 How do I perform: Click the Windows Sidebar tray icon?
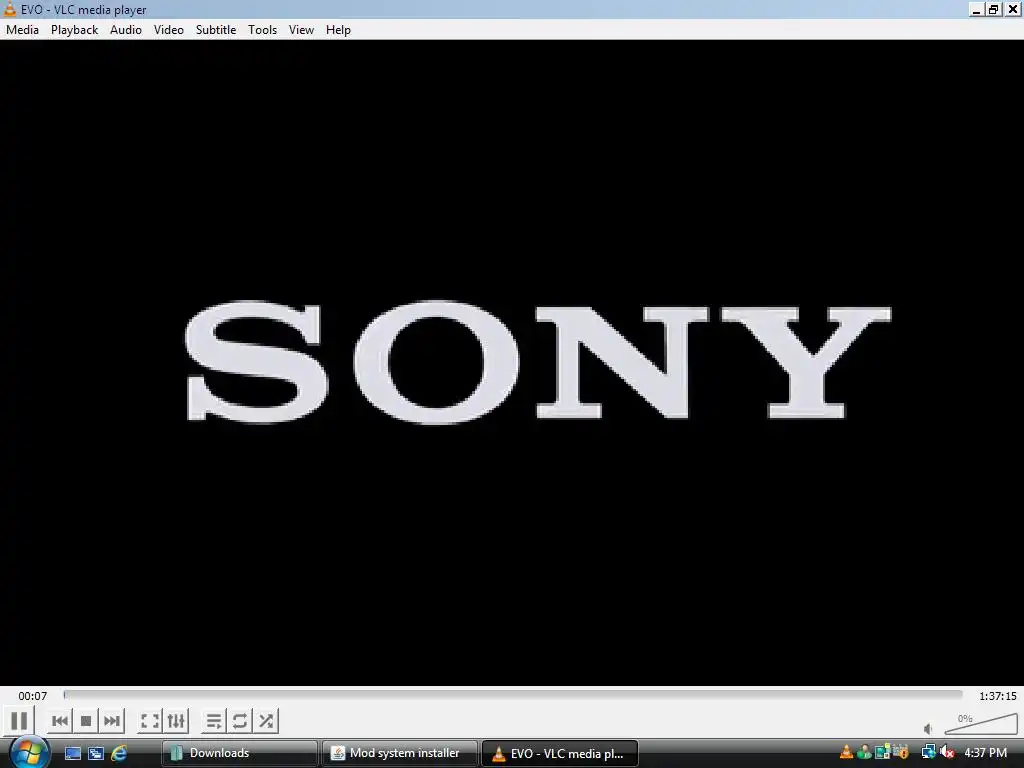[x=882, y=752]
